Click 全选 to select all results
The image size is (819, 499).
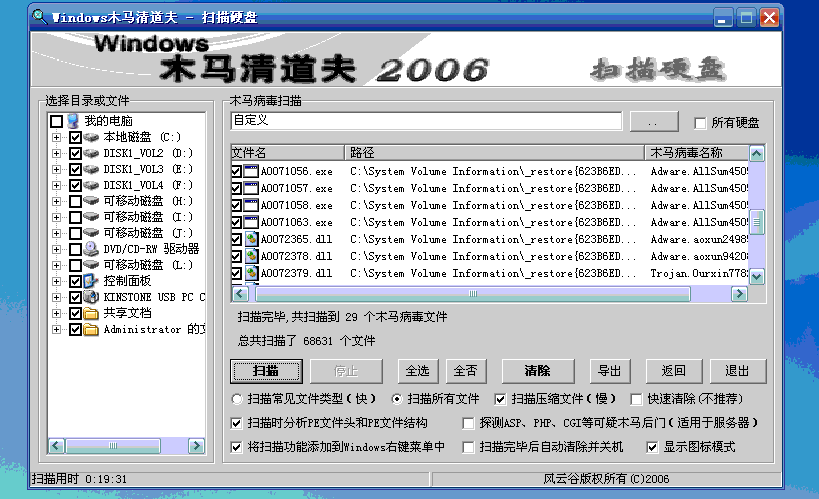(x=418, y=371)
